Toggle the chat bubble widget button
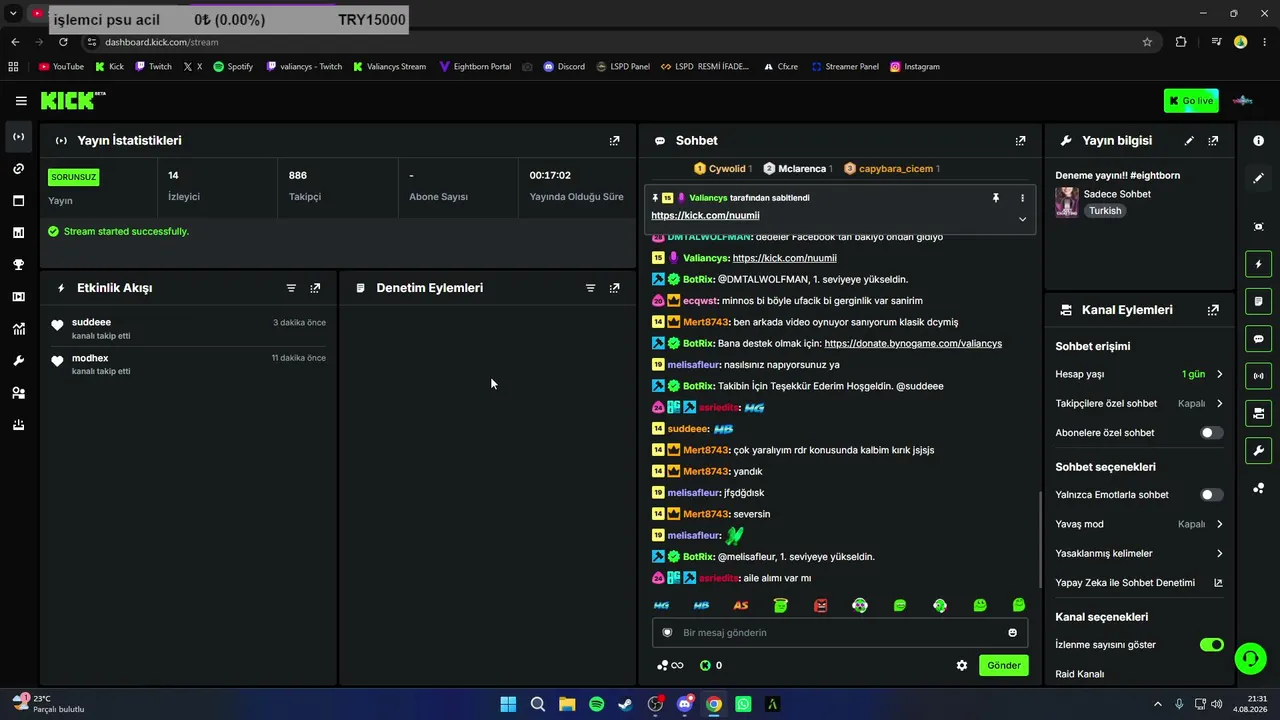 click(1258, 339)
